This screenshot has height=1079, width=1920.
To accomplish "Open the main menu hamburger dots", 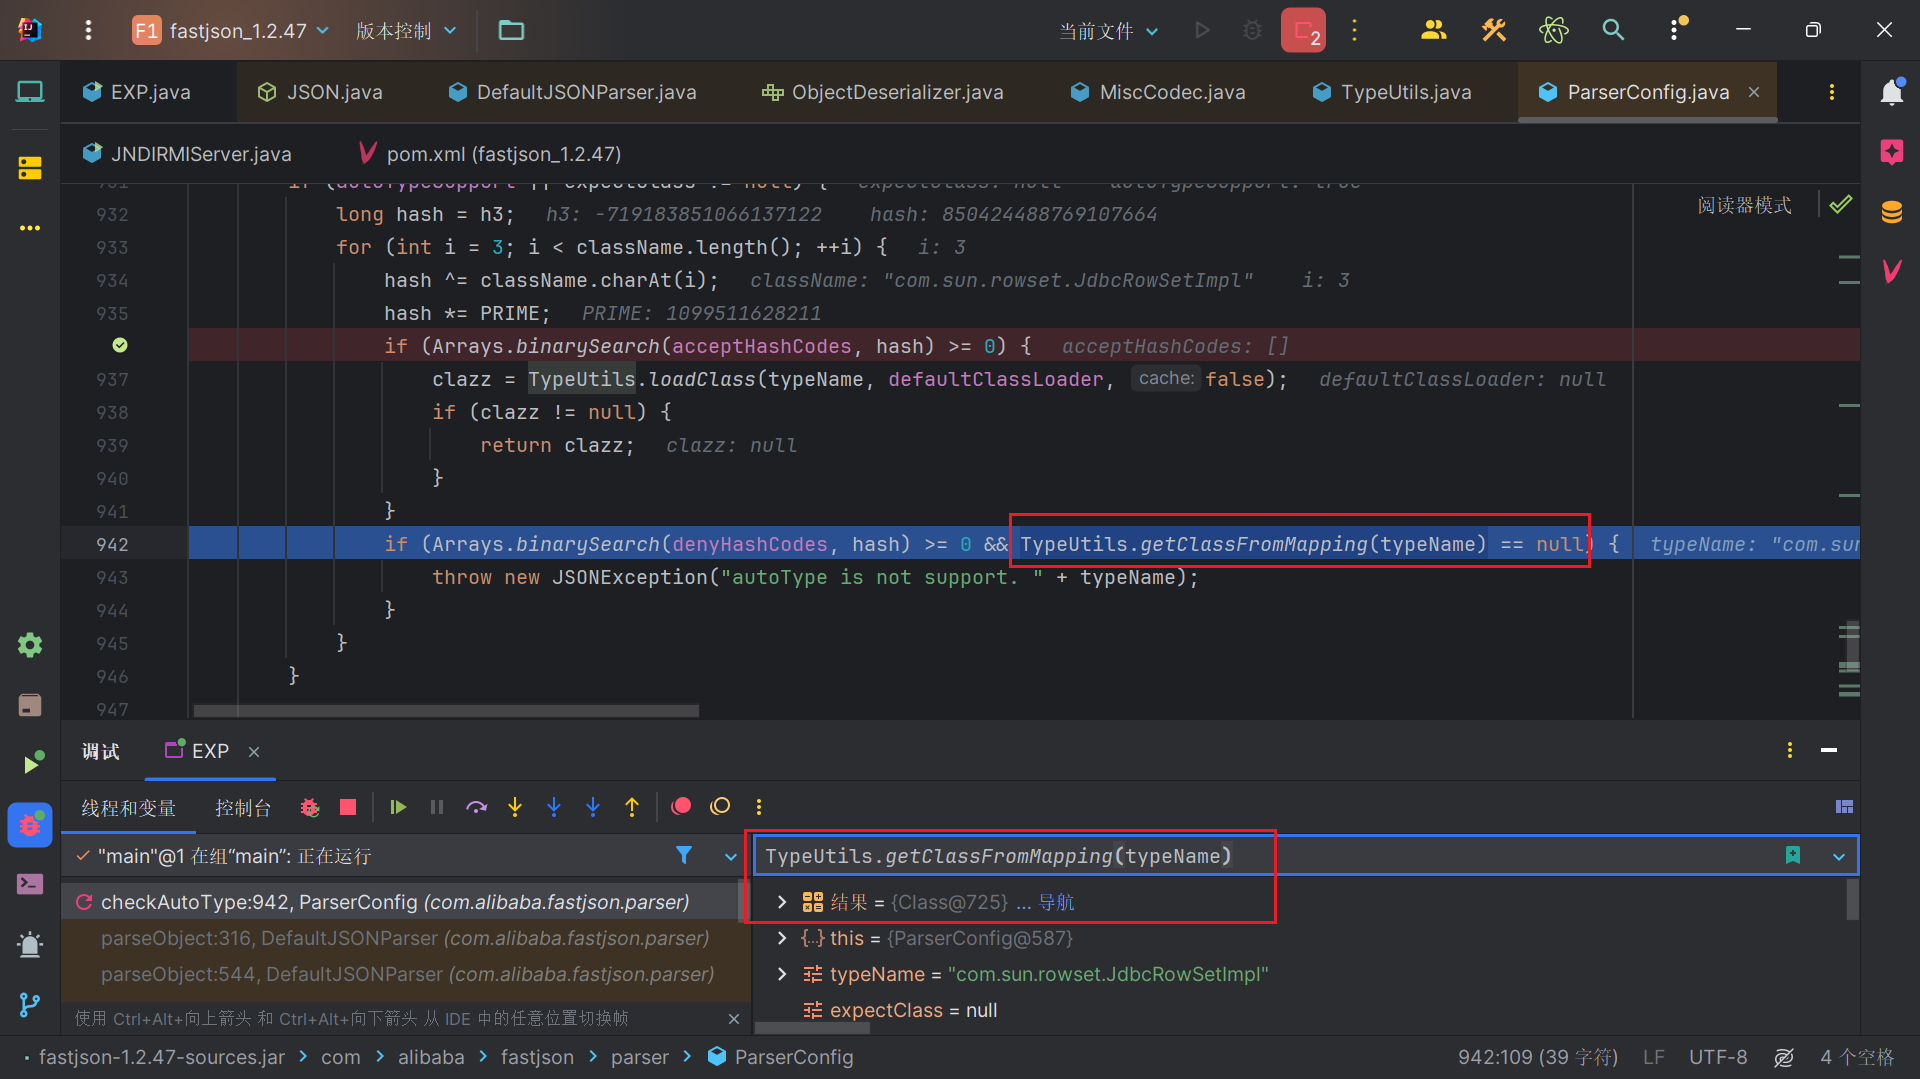I will pos(89,30).
